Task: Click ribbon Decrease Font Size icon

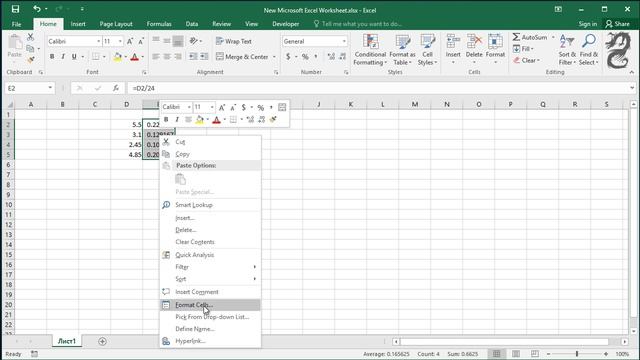Action: pos(141,41)
